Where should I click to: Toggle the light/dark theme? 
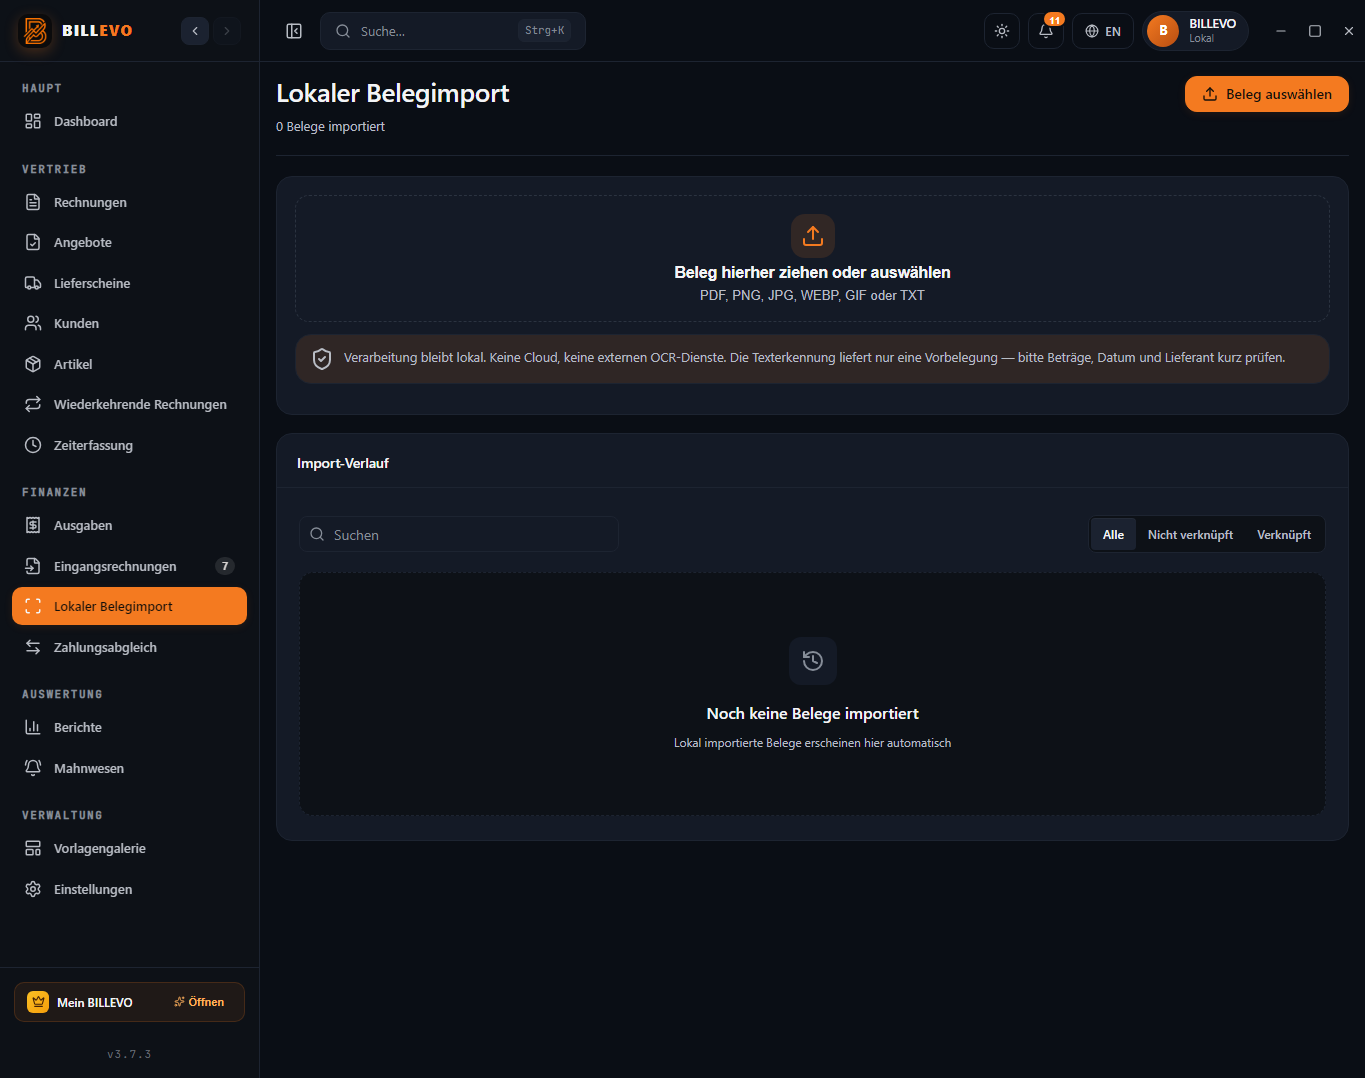pos(1002,31)
